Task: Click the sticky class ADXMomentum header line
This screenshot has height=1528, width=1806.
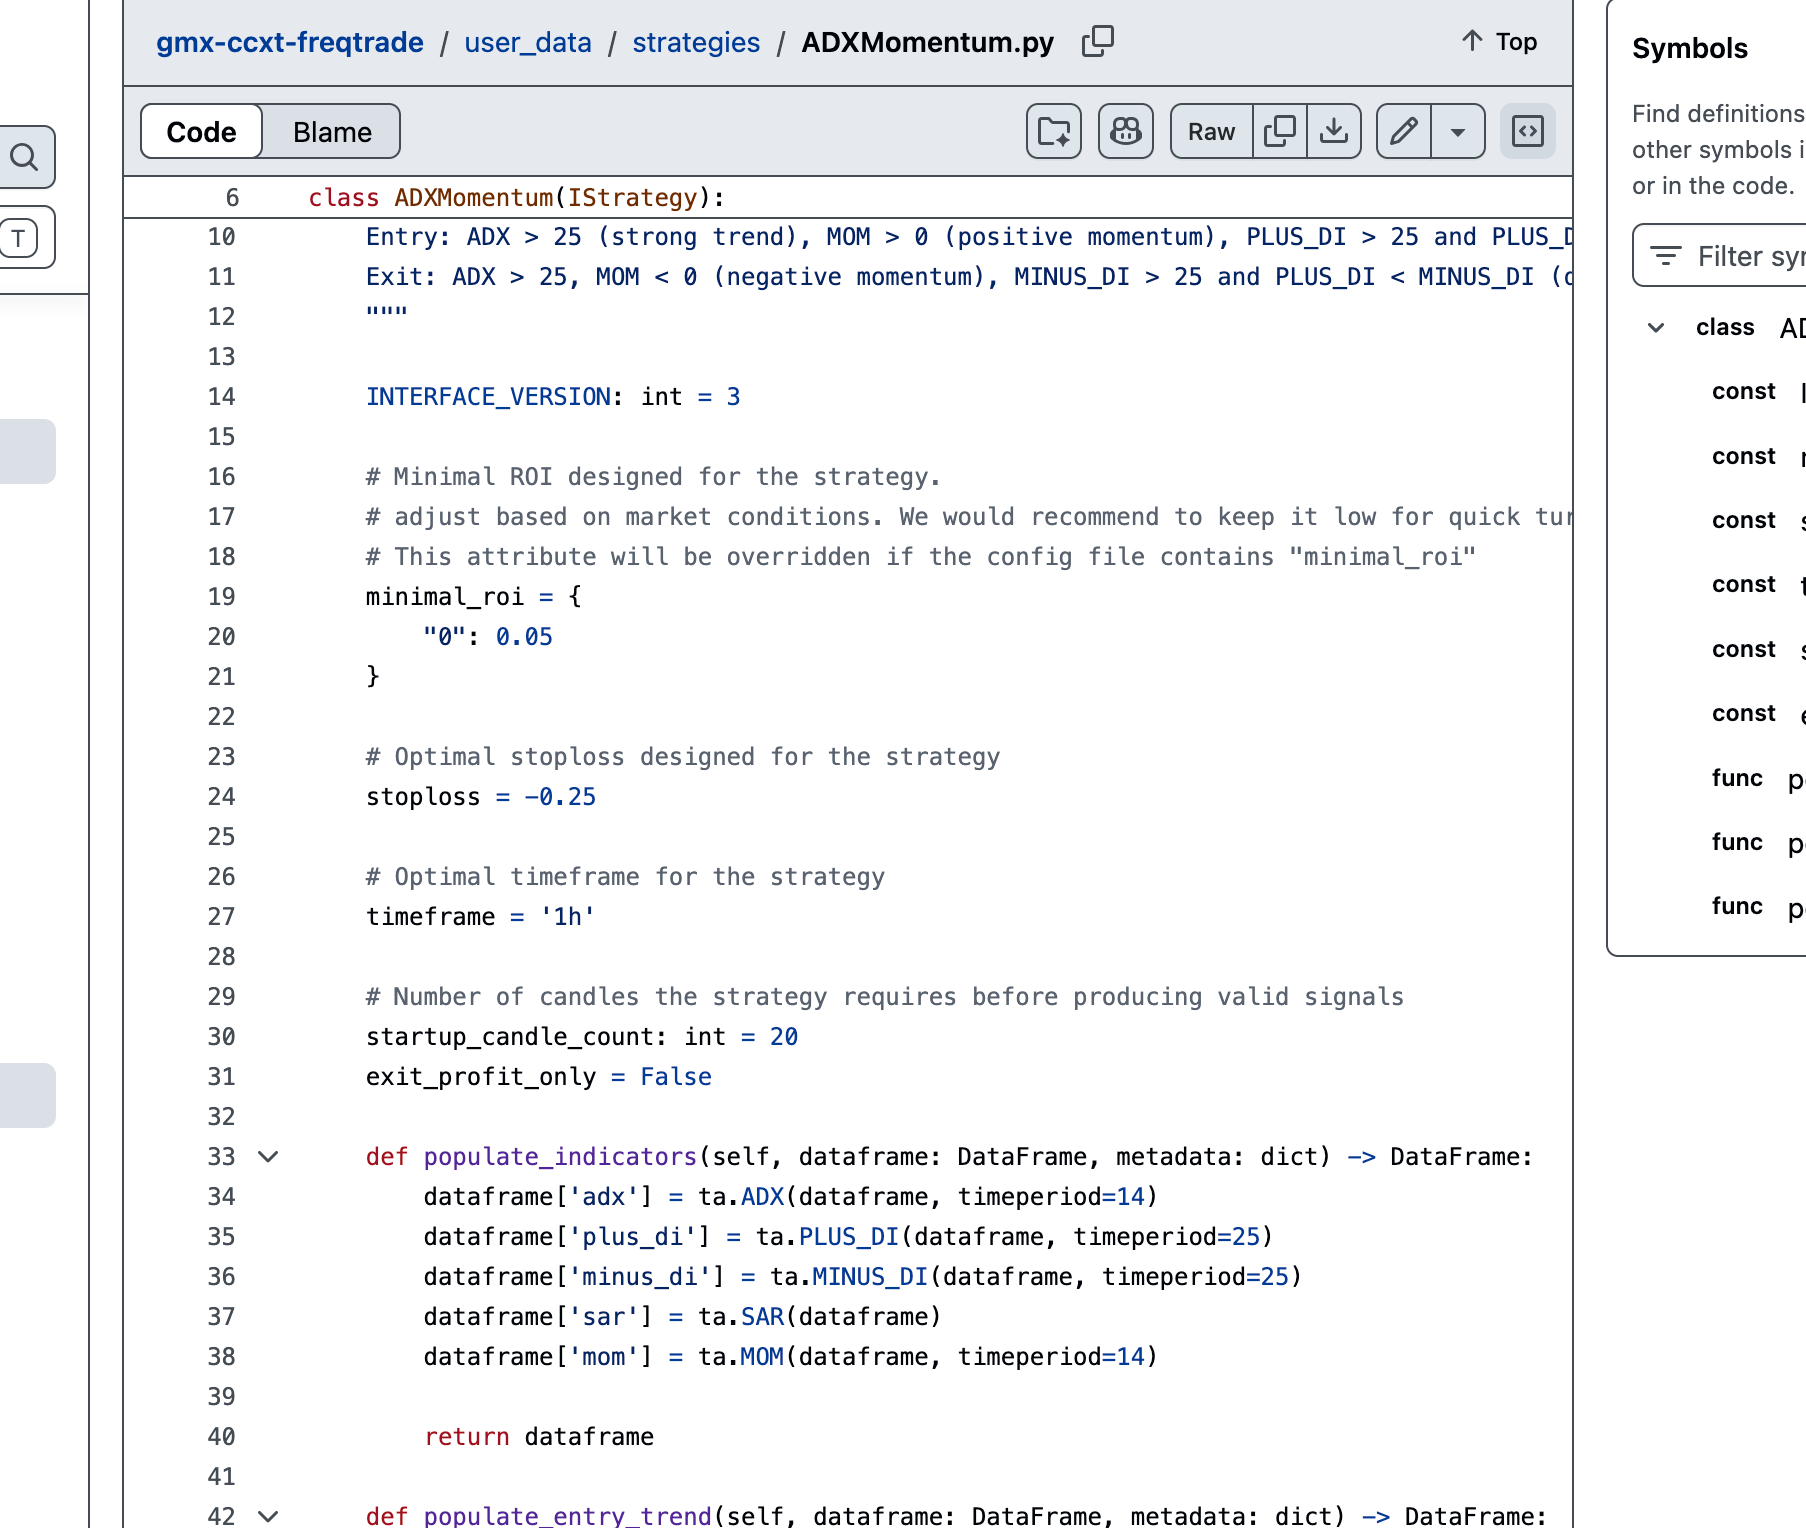Action: click(848, 198)
